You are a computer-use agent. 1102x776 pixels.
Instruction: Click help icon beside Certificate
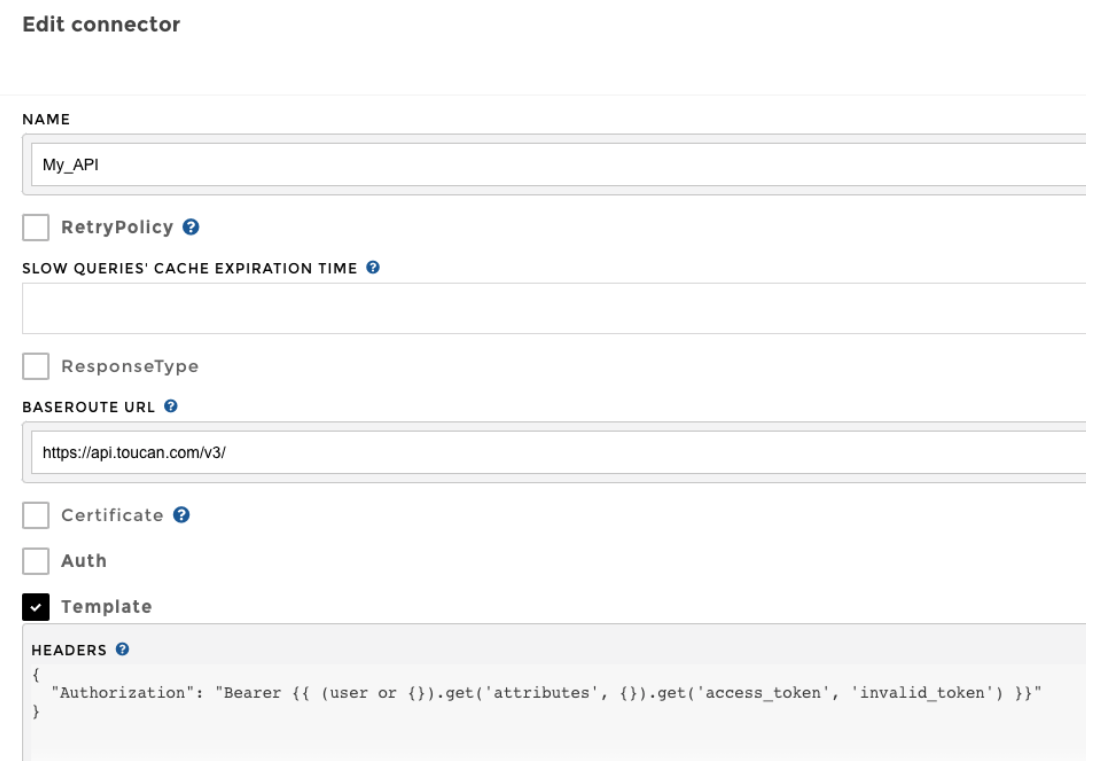coord(181,516)
